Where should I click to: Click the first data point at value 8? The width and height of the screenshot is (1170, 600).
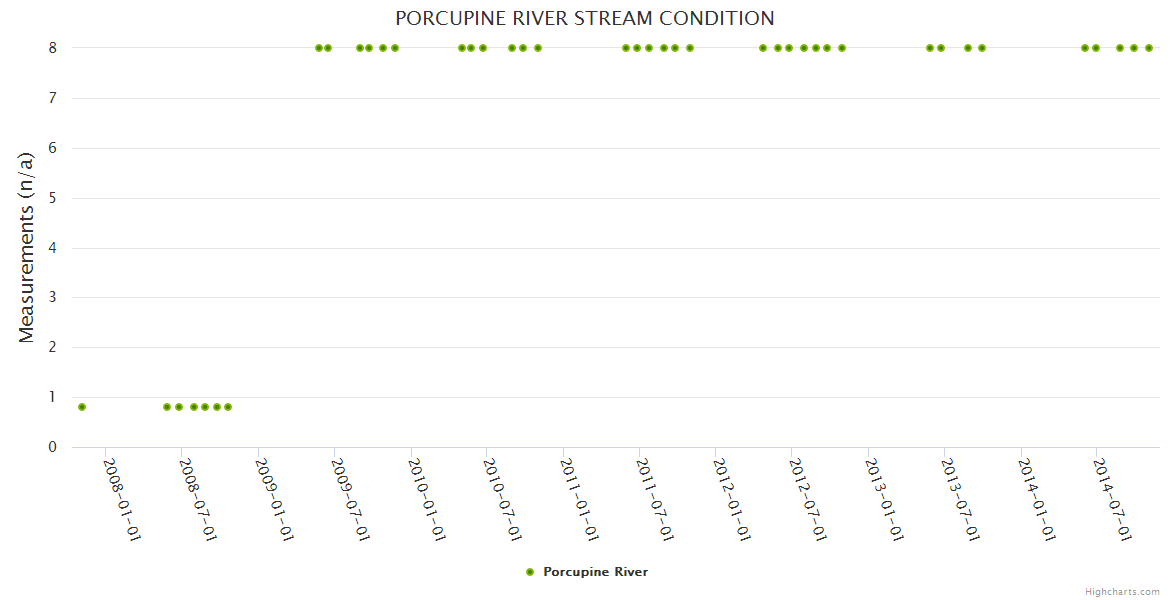pyautogui.click(x=319, y=48)
